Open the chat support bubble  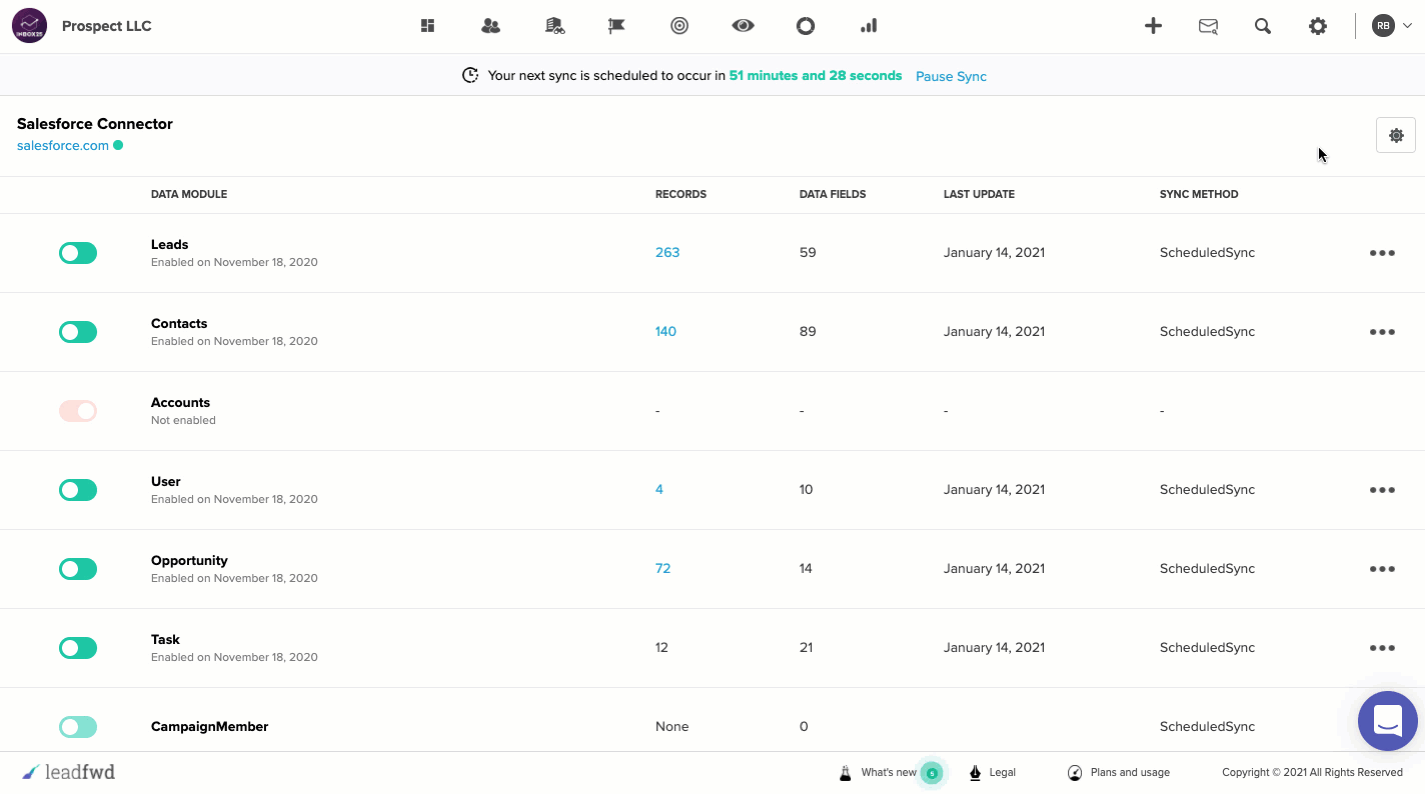1388,721
